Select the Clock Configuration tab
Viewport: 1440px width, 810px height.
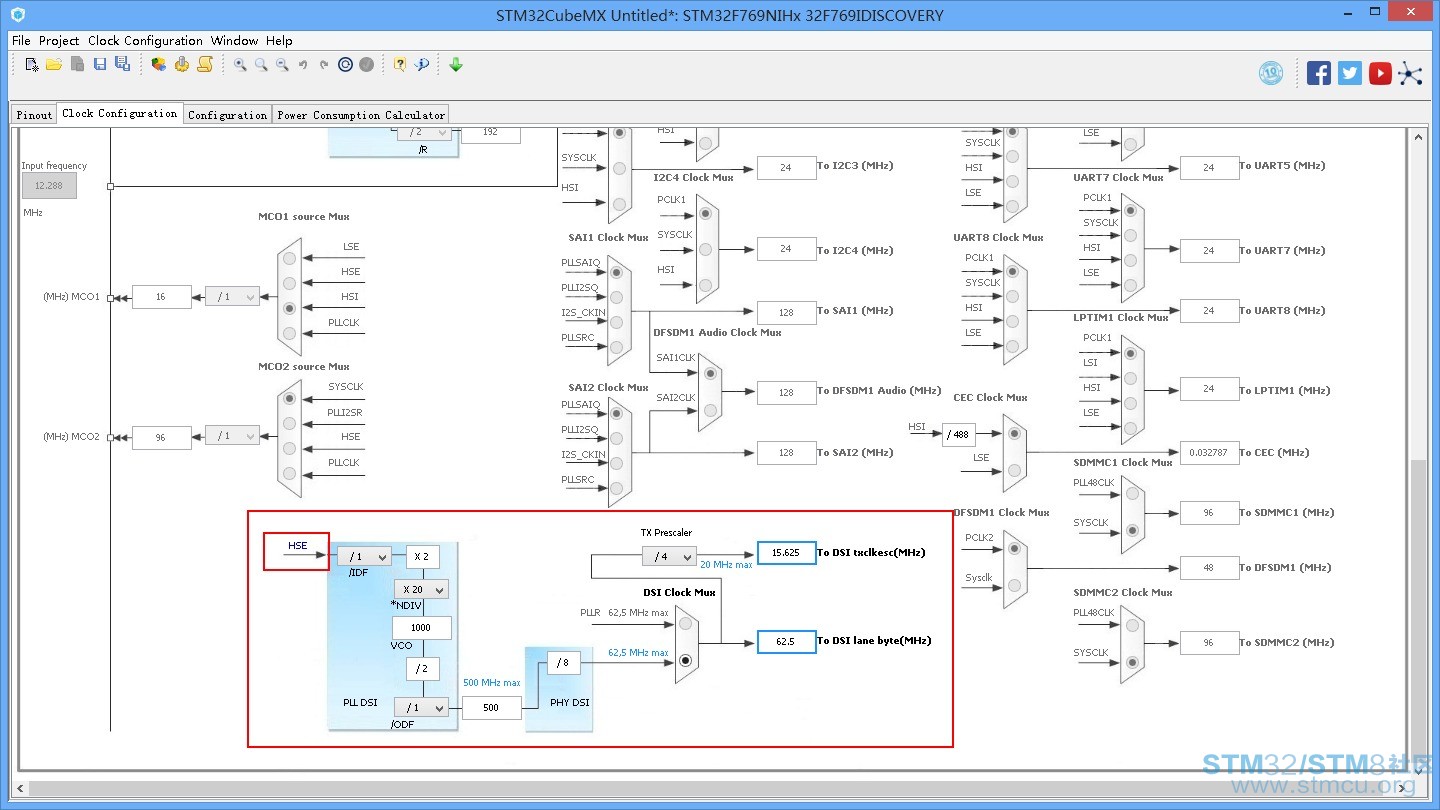click(120, 114)
